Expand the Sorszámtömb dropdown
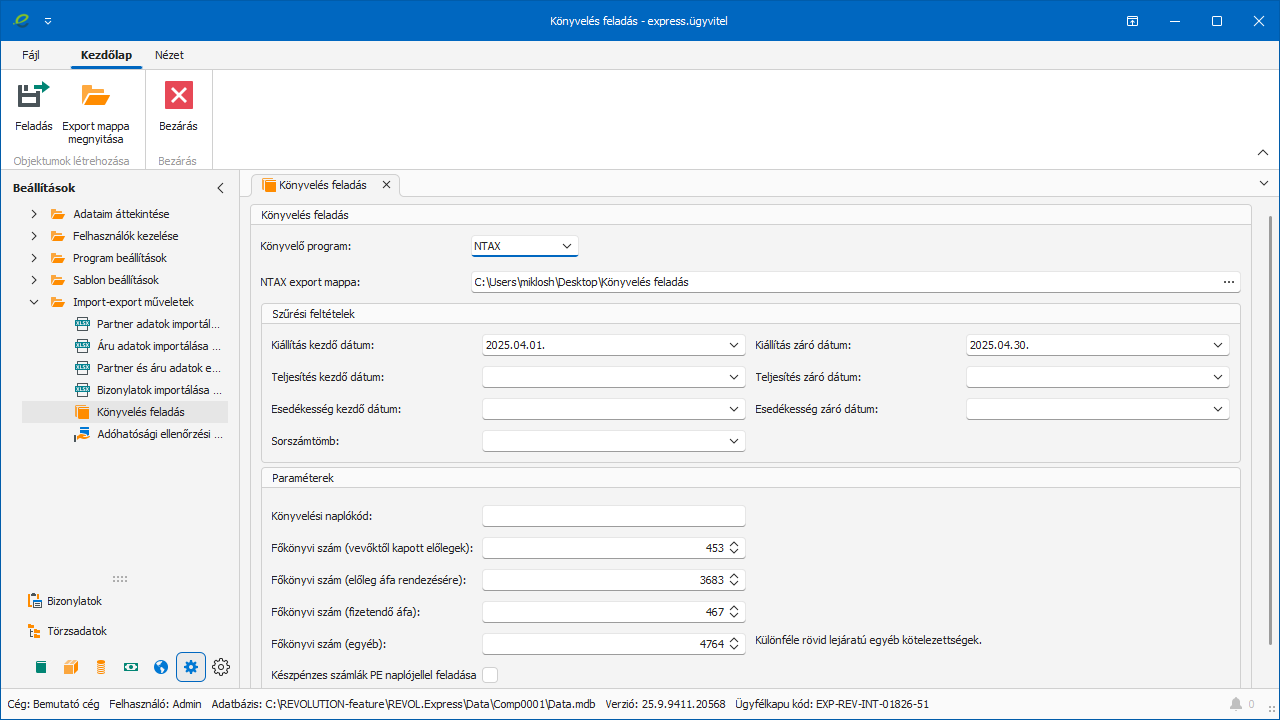This screenshot has height=720, width=1280. 734,441
